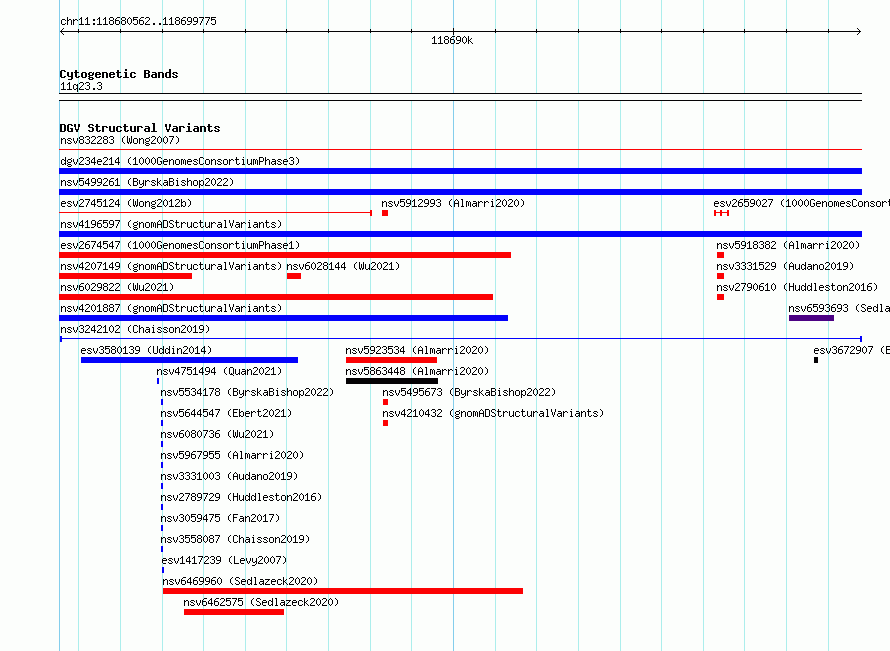Click the nsv6080736 (Wu2021) label
Viewport: 890px width, 651px height.
coord(217,434)
